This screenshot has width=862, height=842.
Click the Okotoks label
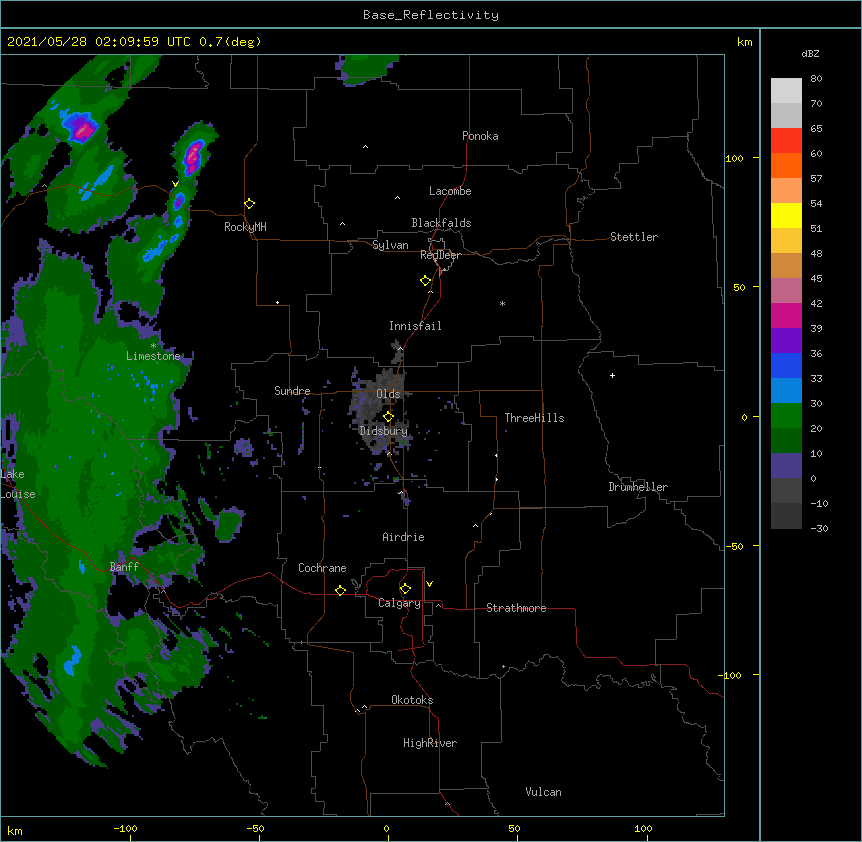click(x=412, y=700)
